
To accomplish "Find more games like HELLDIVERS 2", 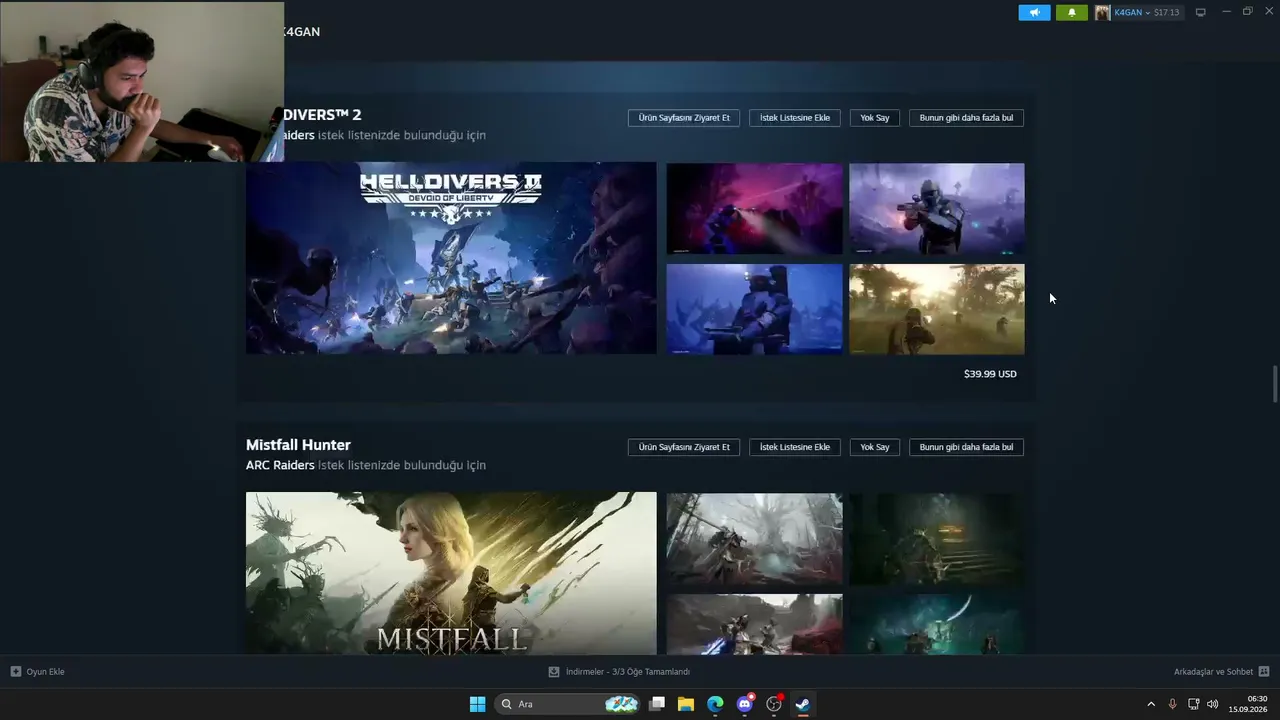I will tap(966, 118).
